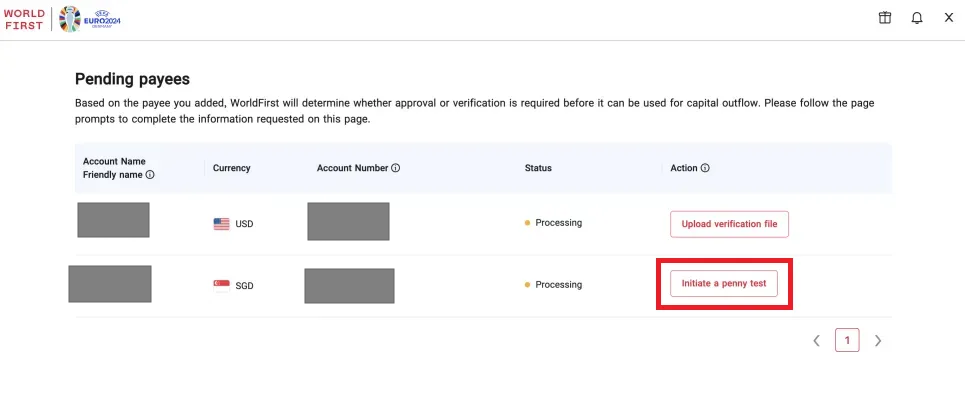The width and height of the screenshot is (965, 395).
Task: Open the notifications bell
Action: pyautogui.click(x=917, y=18)
